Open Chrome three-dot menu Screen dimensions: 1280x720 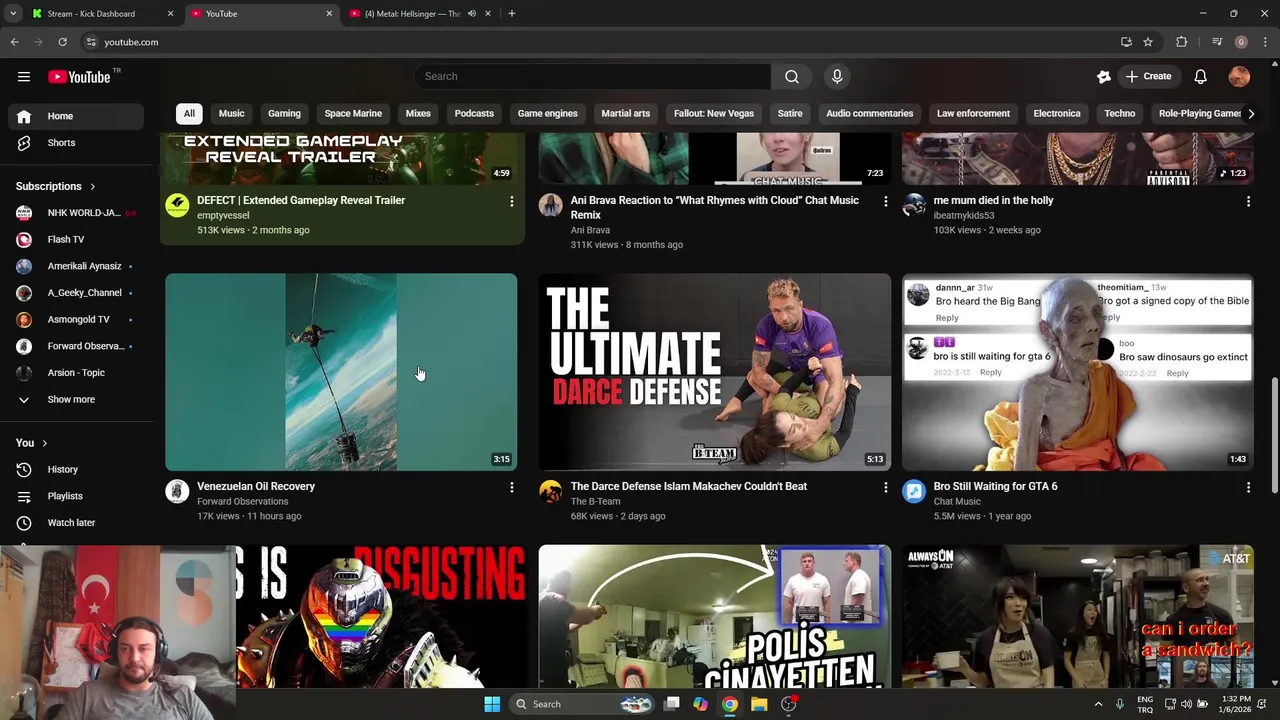pos(1265,42)
